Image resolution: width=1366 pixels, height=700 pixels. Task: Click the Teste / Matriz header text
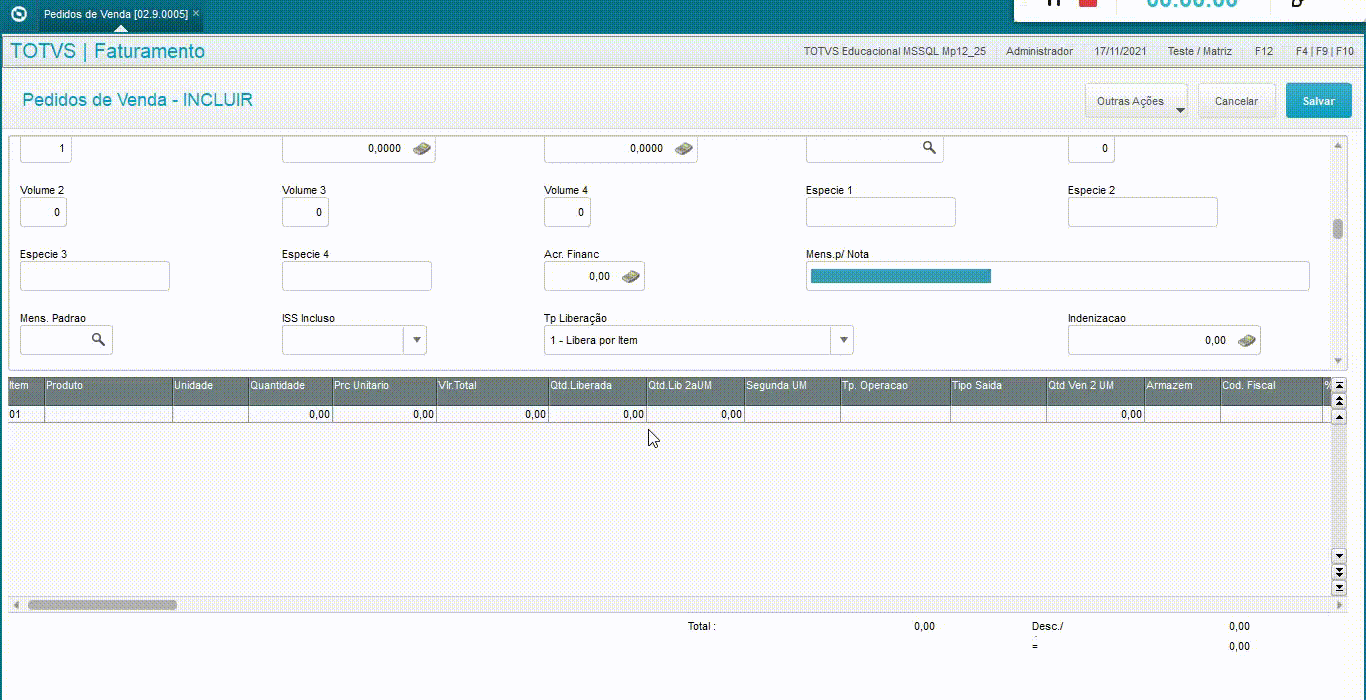click(1201, 51)
